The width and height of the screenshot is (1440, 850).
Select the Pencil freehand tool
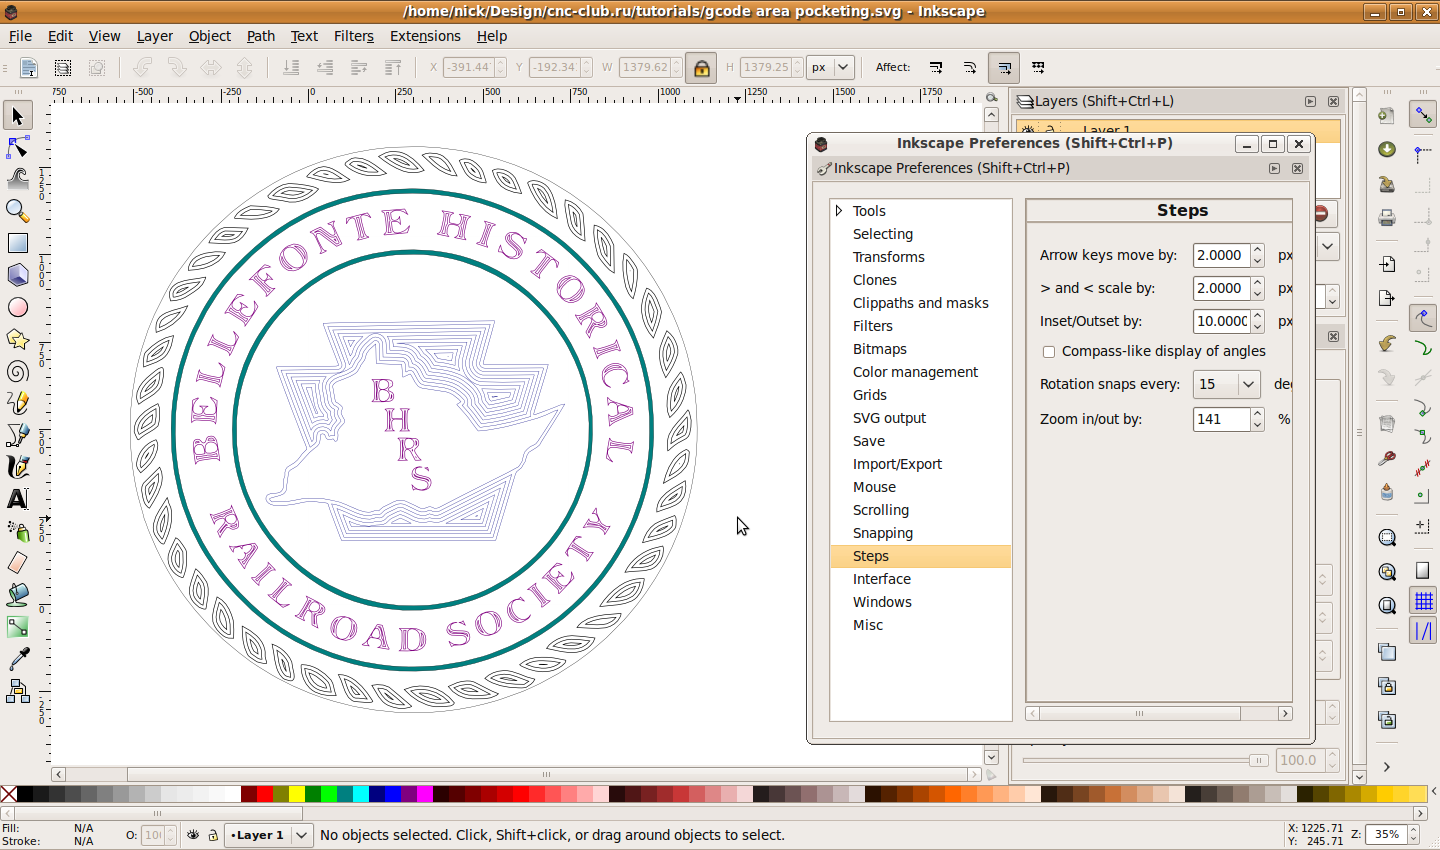coord(18,403)
